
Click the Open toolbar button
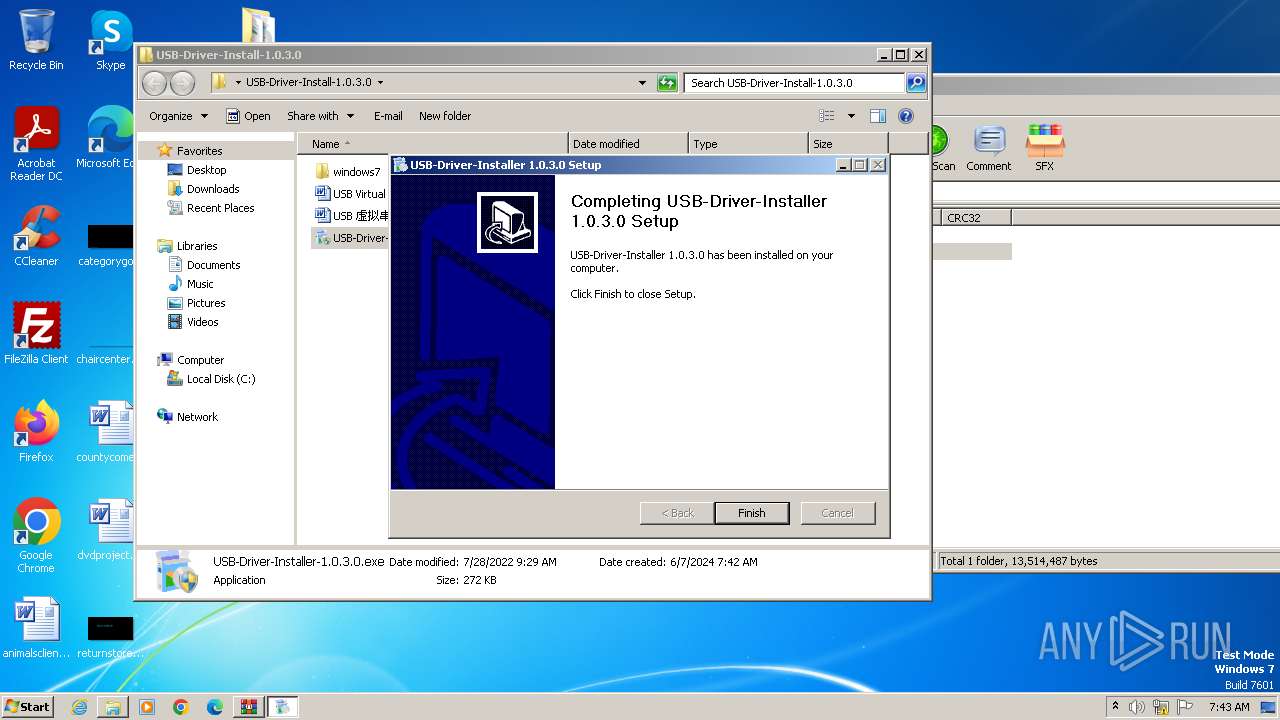coord(248,116)
